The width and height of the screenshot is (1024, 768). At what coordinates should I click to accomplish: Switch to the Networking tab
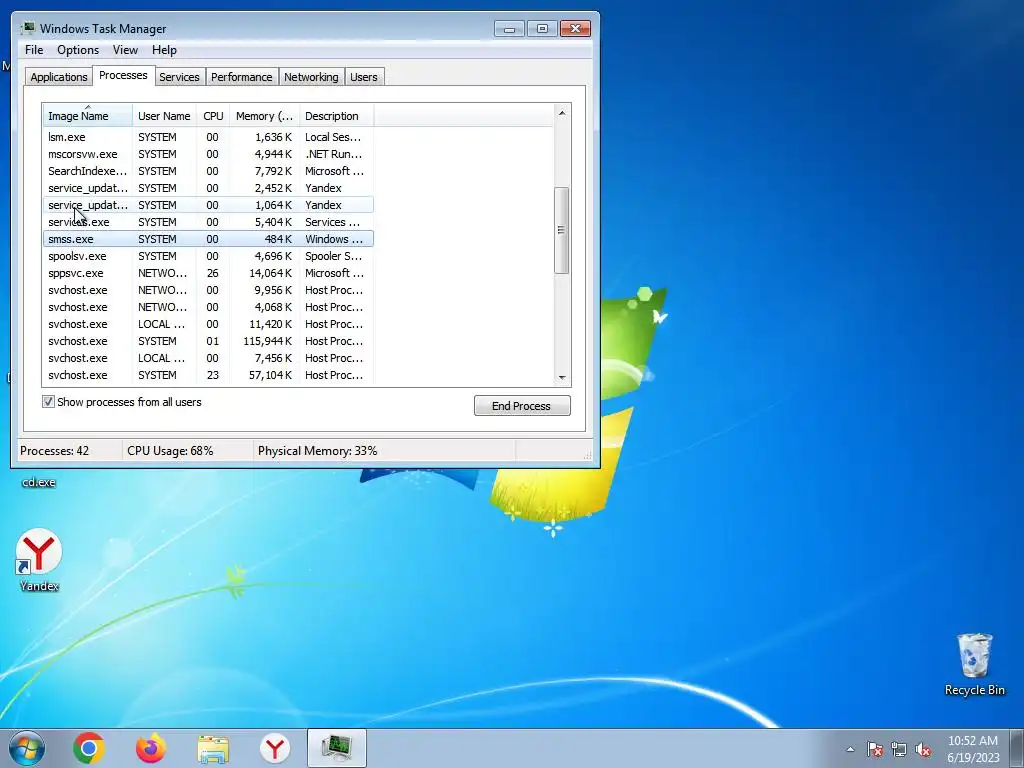[311, 77]
